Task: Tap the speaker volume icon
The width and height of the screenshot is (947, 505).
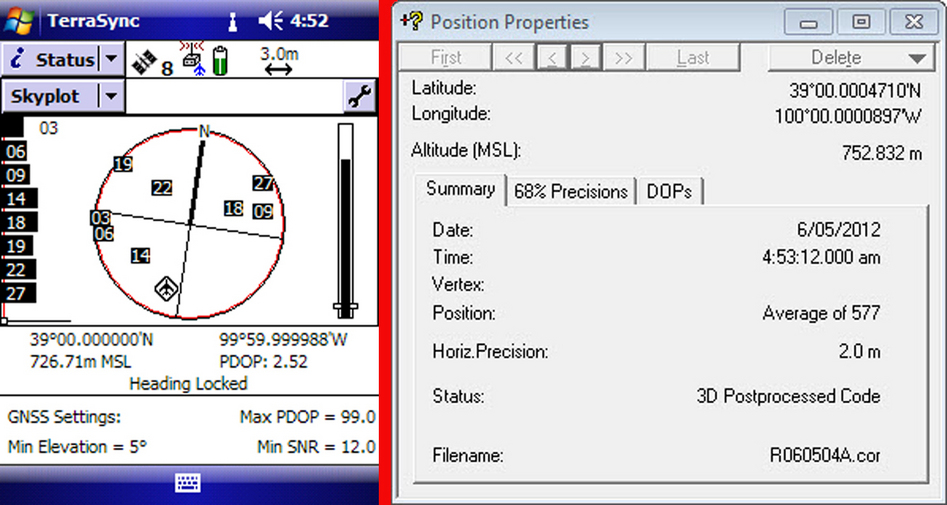Action: [270, 22]
